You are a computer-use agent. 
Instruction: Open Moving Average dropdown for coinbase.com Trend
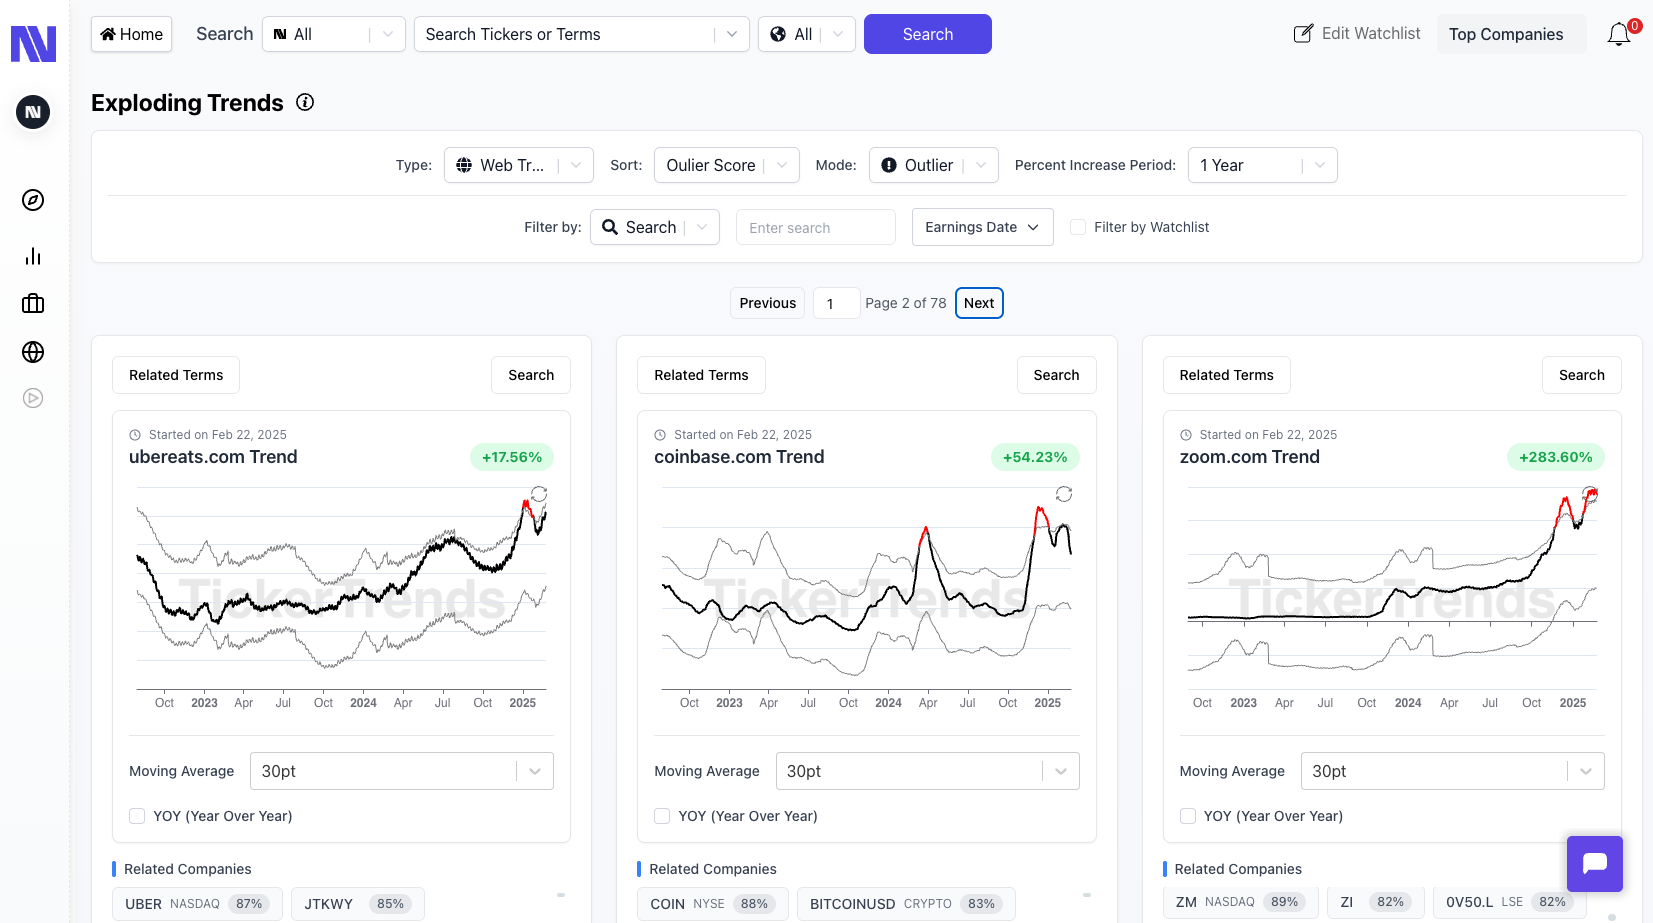coord(927,771)
